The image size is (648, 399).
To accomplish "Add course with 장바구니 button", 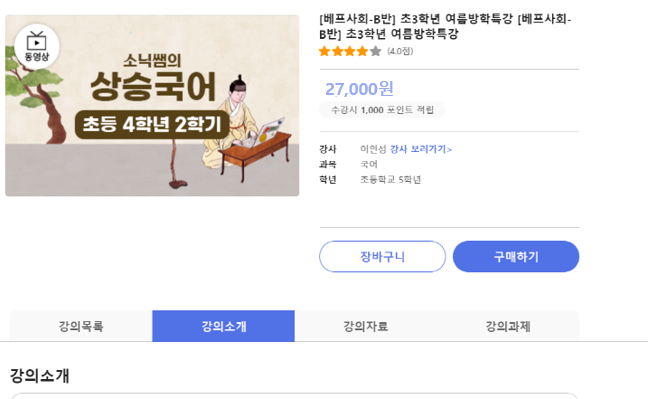I will [x=382, y=257].
